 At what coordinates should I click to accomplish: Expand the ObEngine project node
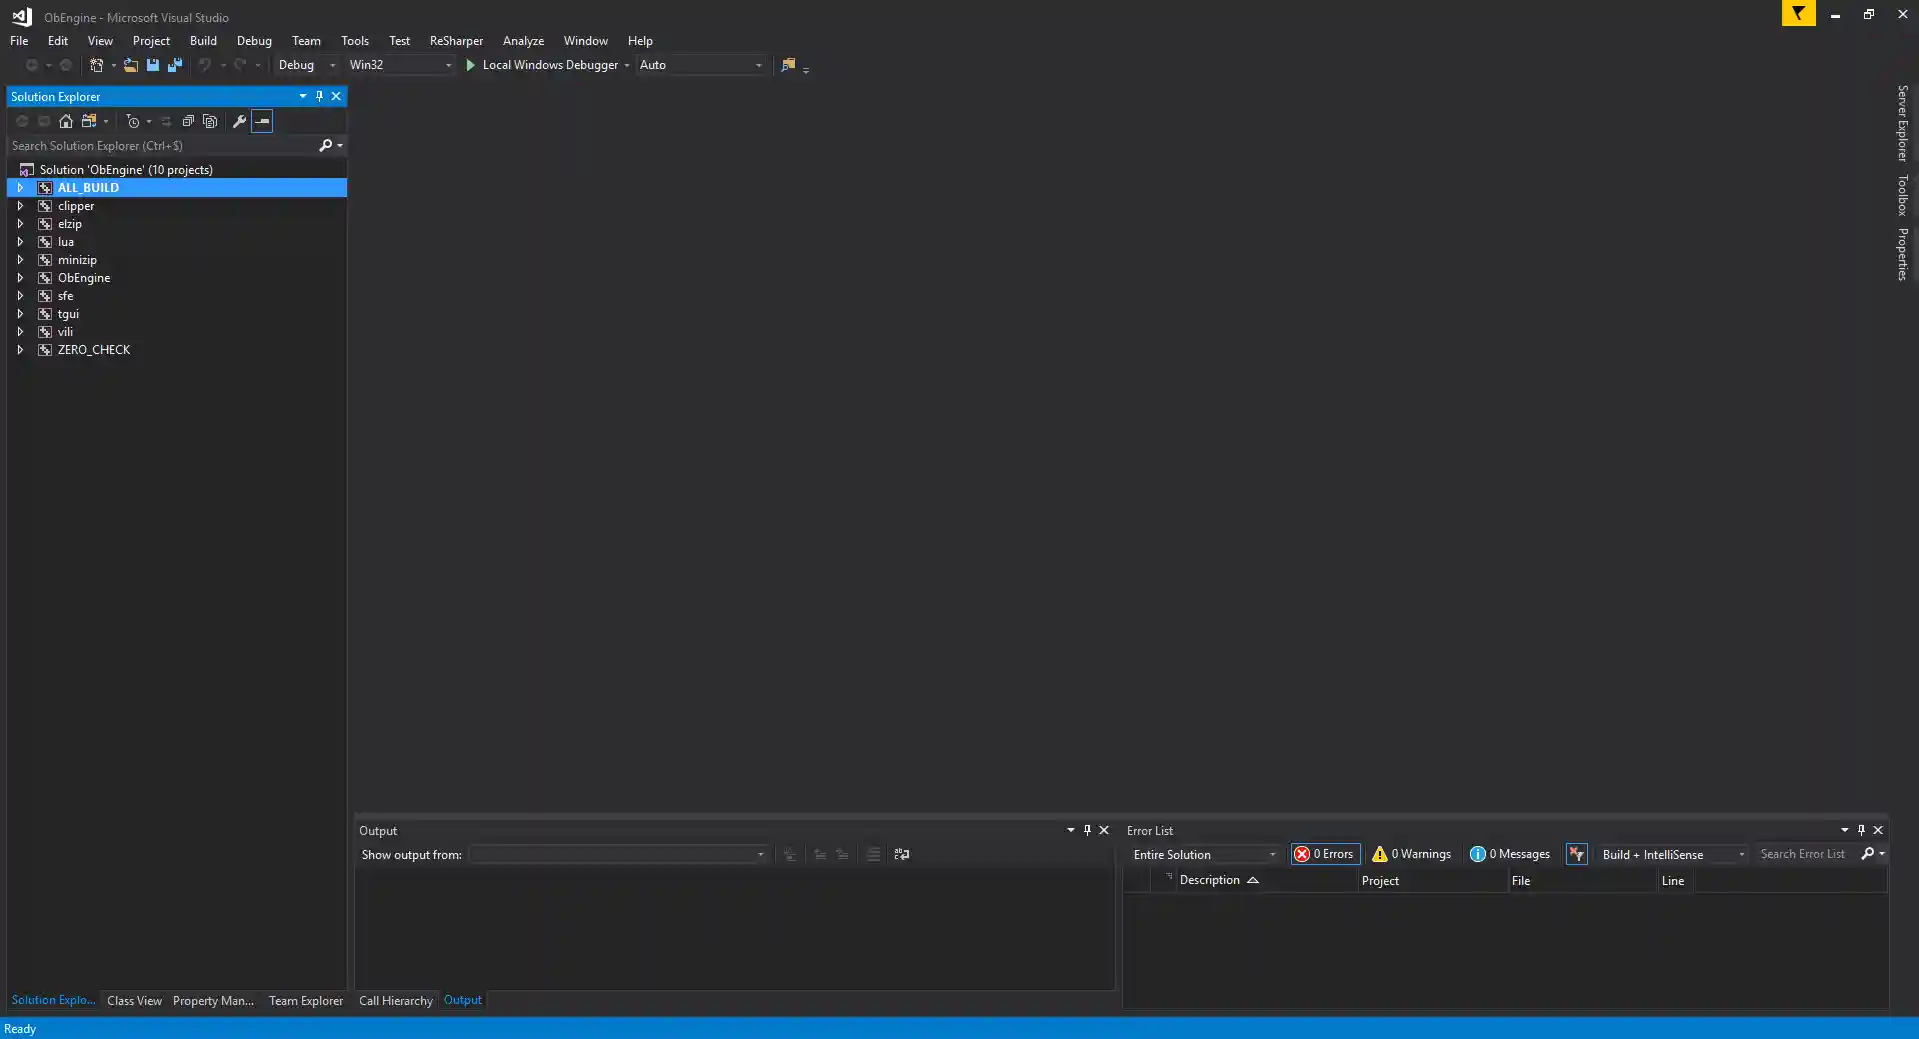pos(20,278)
